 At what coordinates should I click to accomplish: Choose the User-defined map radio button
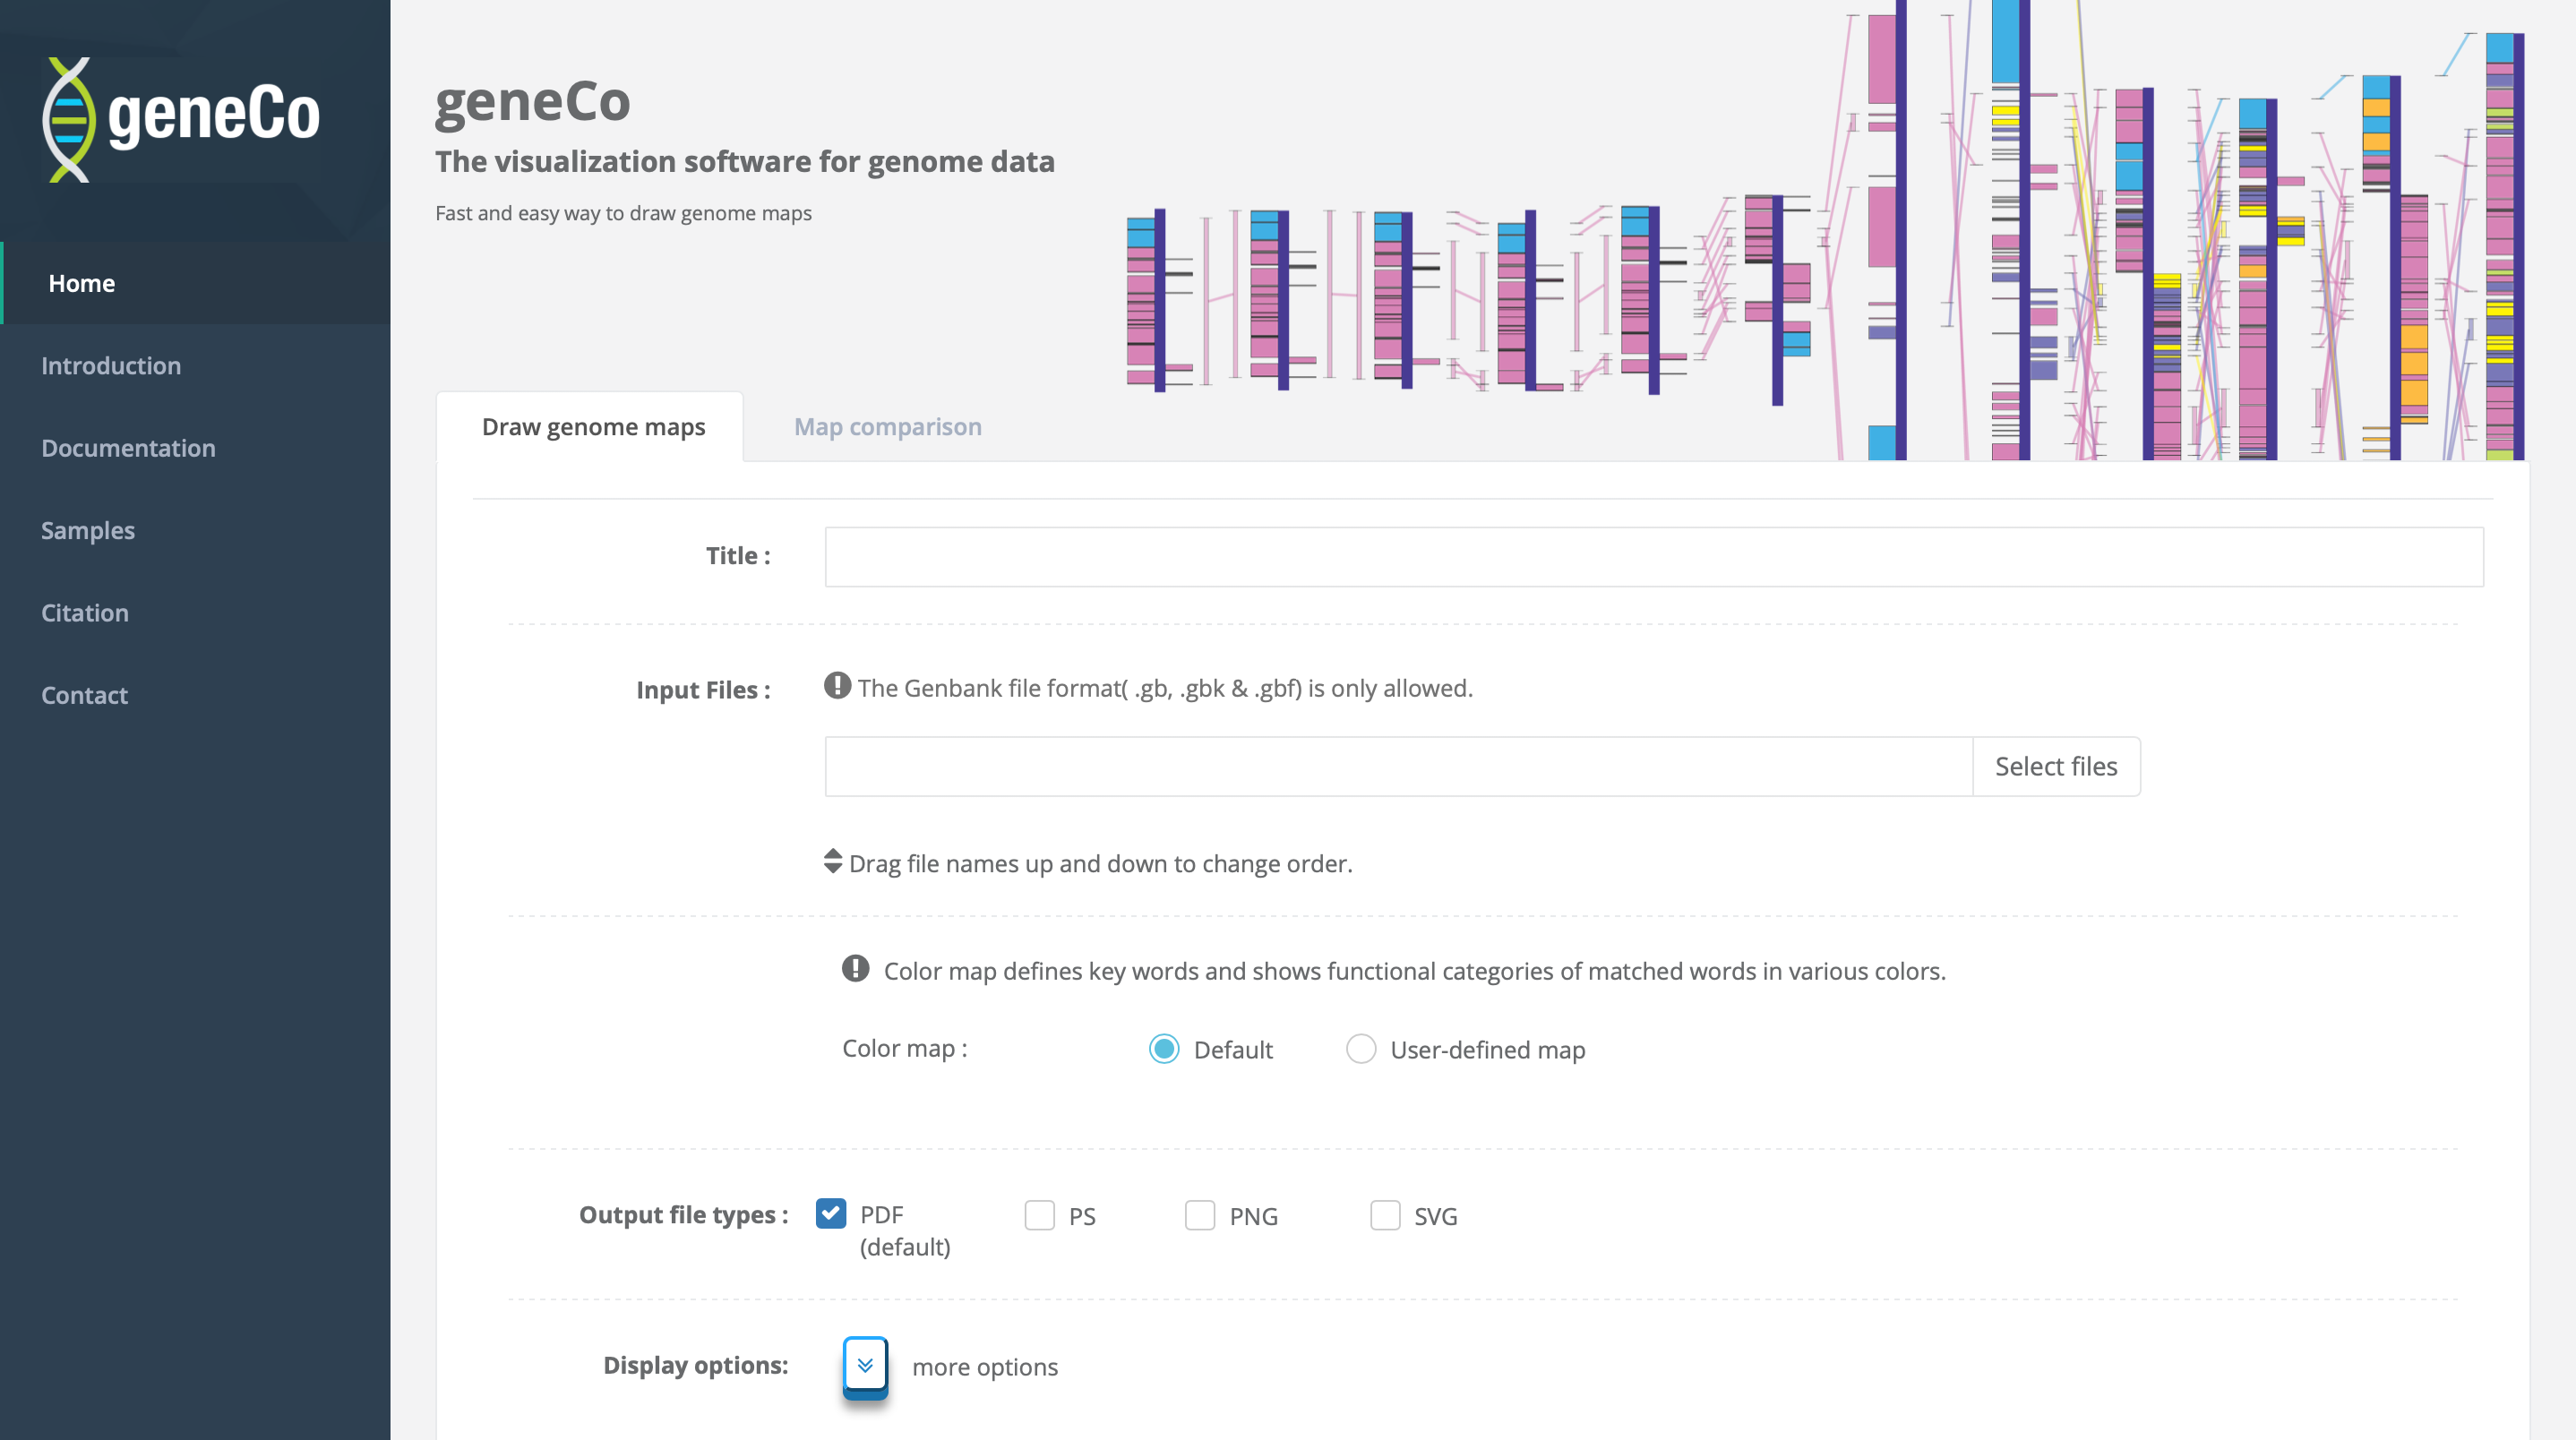(1360, 1049)
